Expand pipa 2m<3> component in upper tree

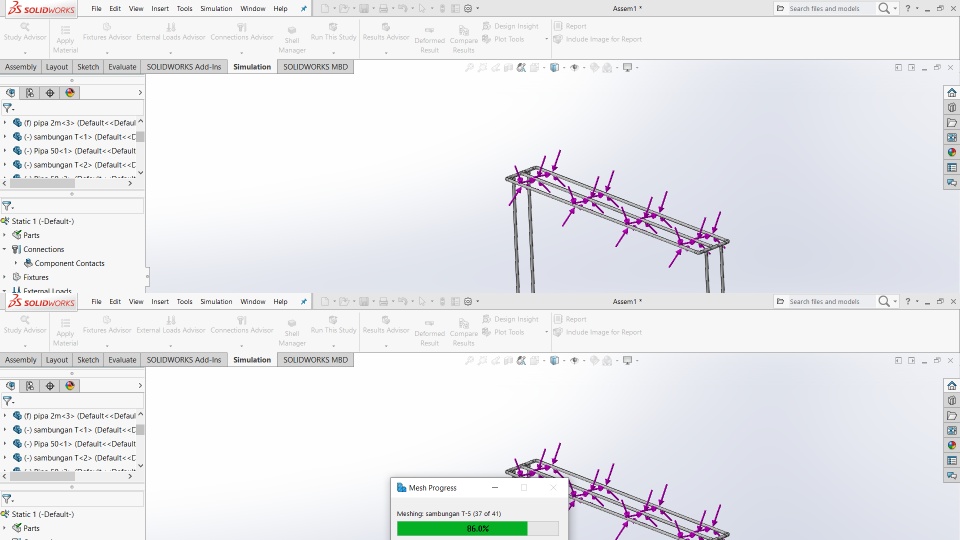(5, 122)
